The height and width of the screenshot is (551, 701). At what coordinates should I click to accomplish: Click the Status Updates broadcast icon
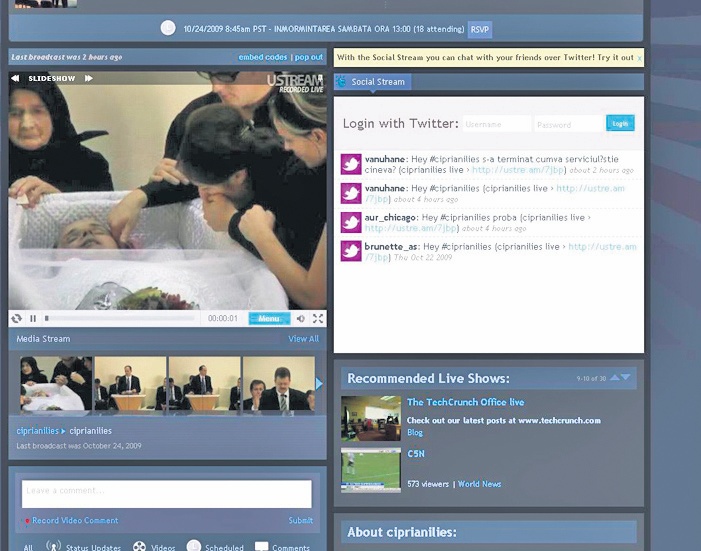pyautogui.click(x=54, y=546)
